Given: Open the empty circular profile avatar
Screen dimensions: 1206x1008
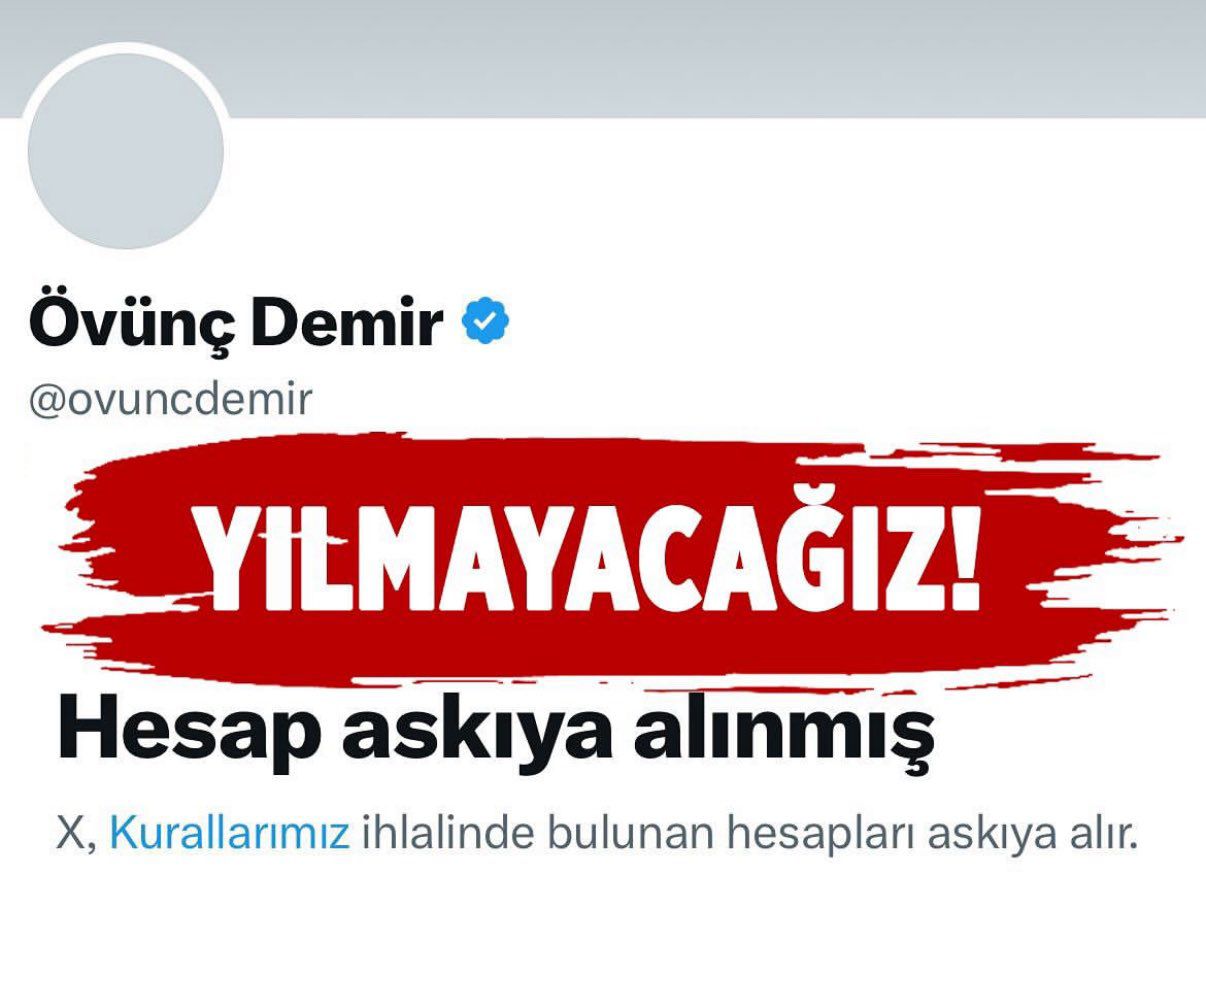Looking at the screenshot, I should click(x=126, y=152).
